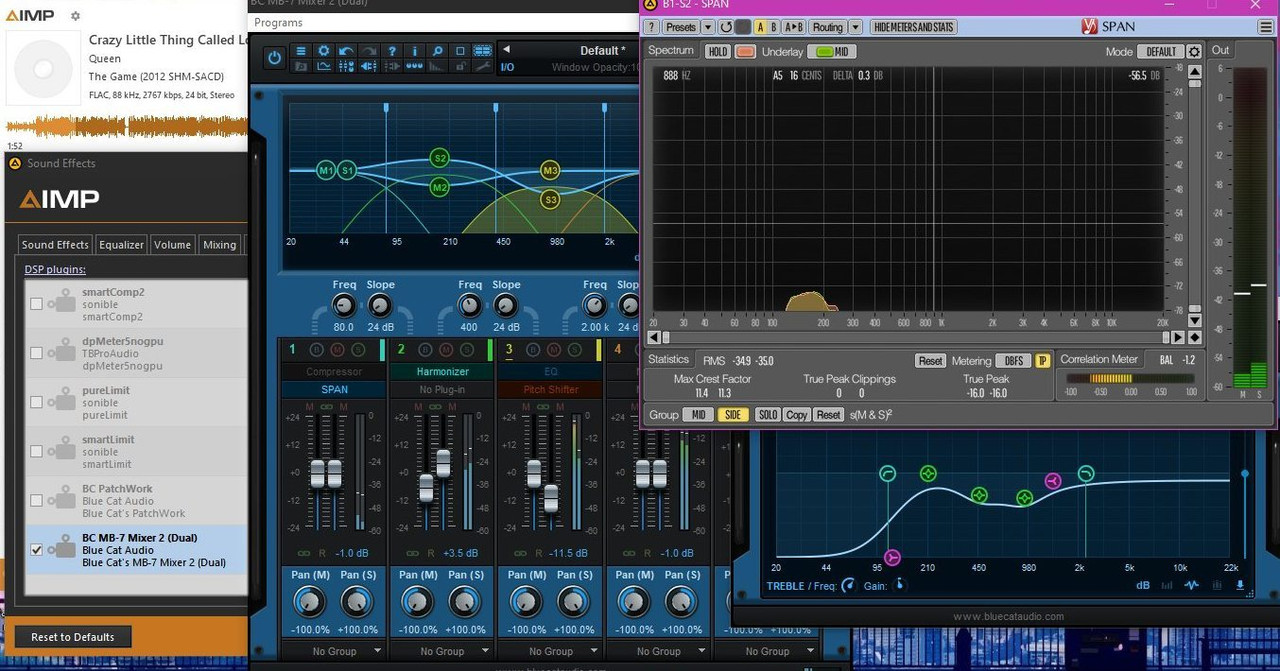Switch to the Mixing tab in AIMP
This screenshot has width=1280, height=671.
[x=219, y=244]
